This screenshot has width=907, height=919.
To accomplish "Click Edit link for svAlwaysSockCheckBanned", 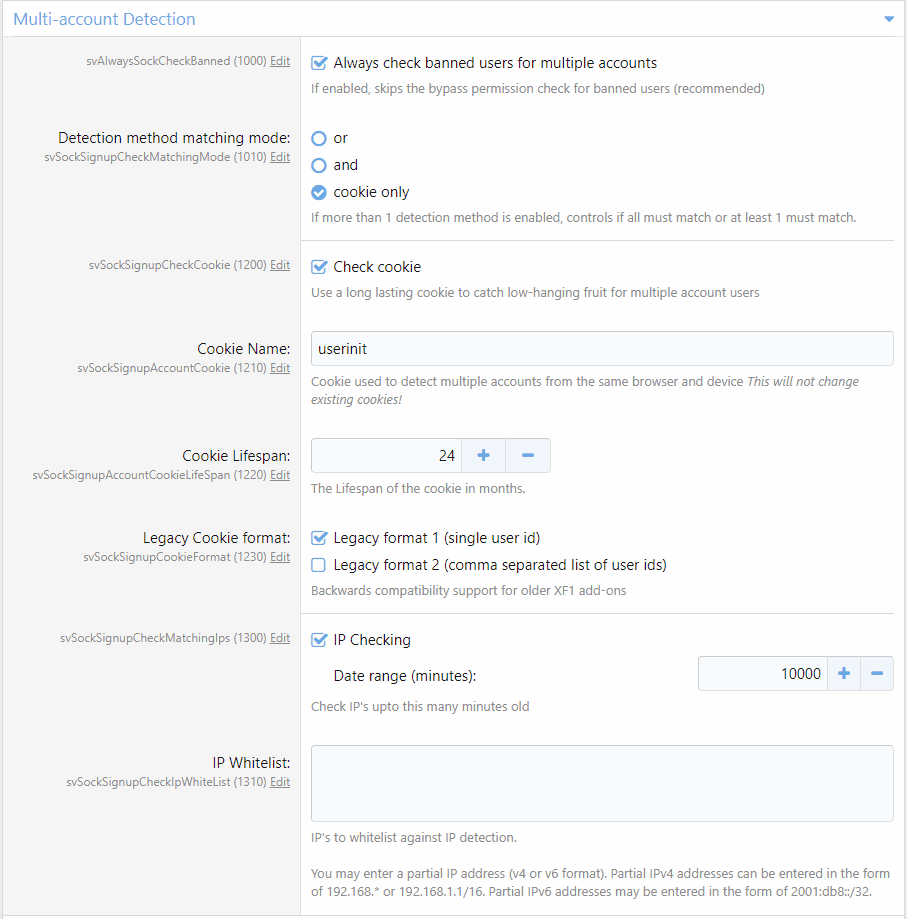I will [280, 61].
